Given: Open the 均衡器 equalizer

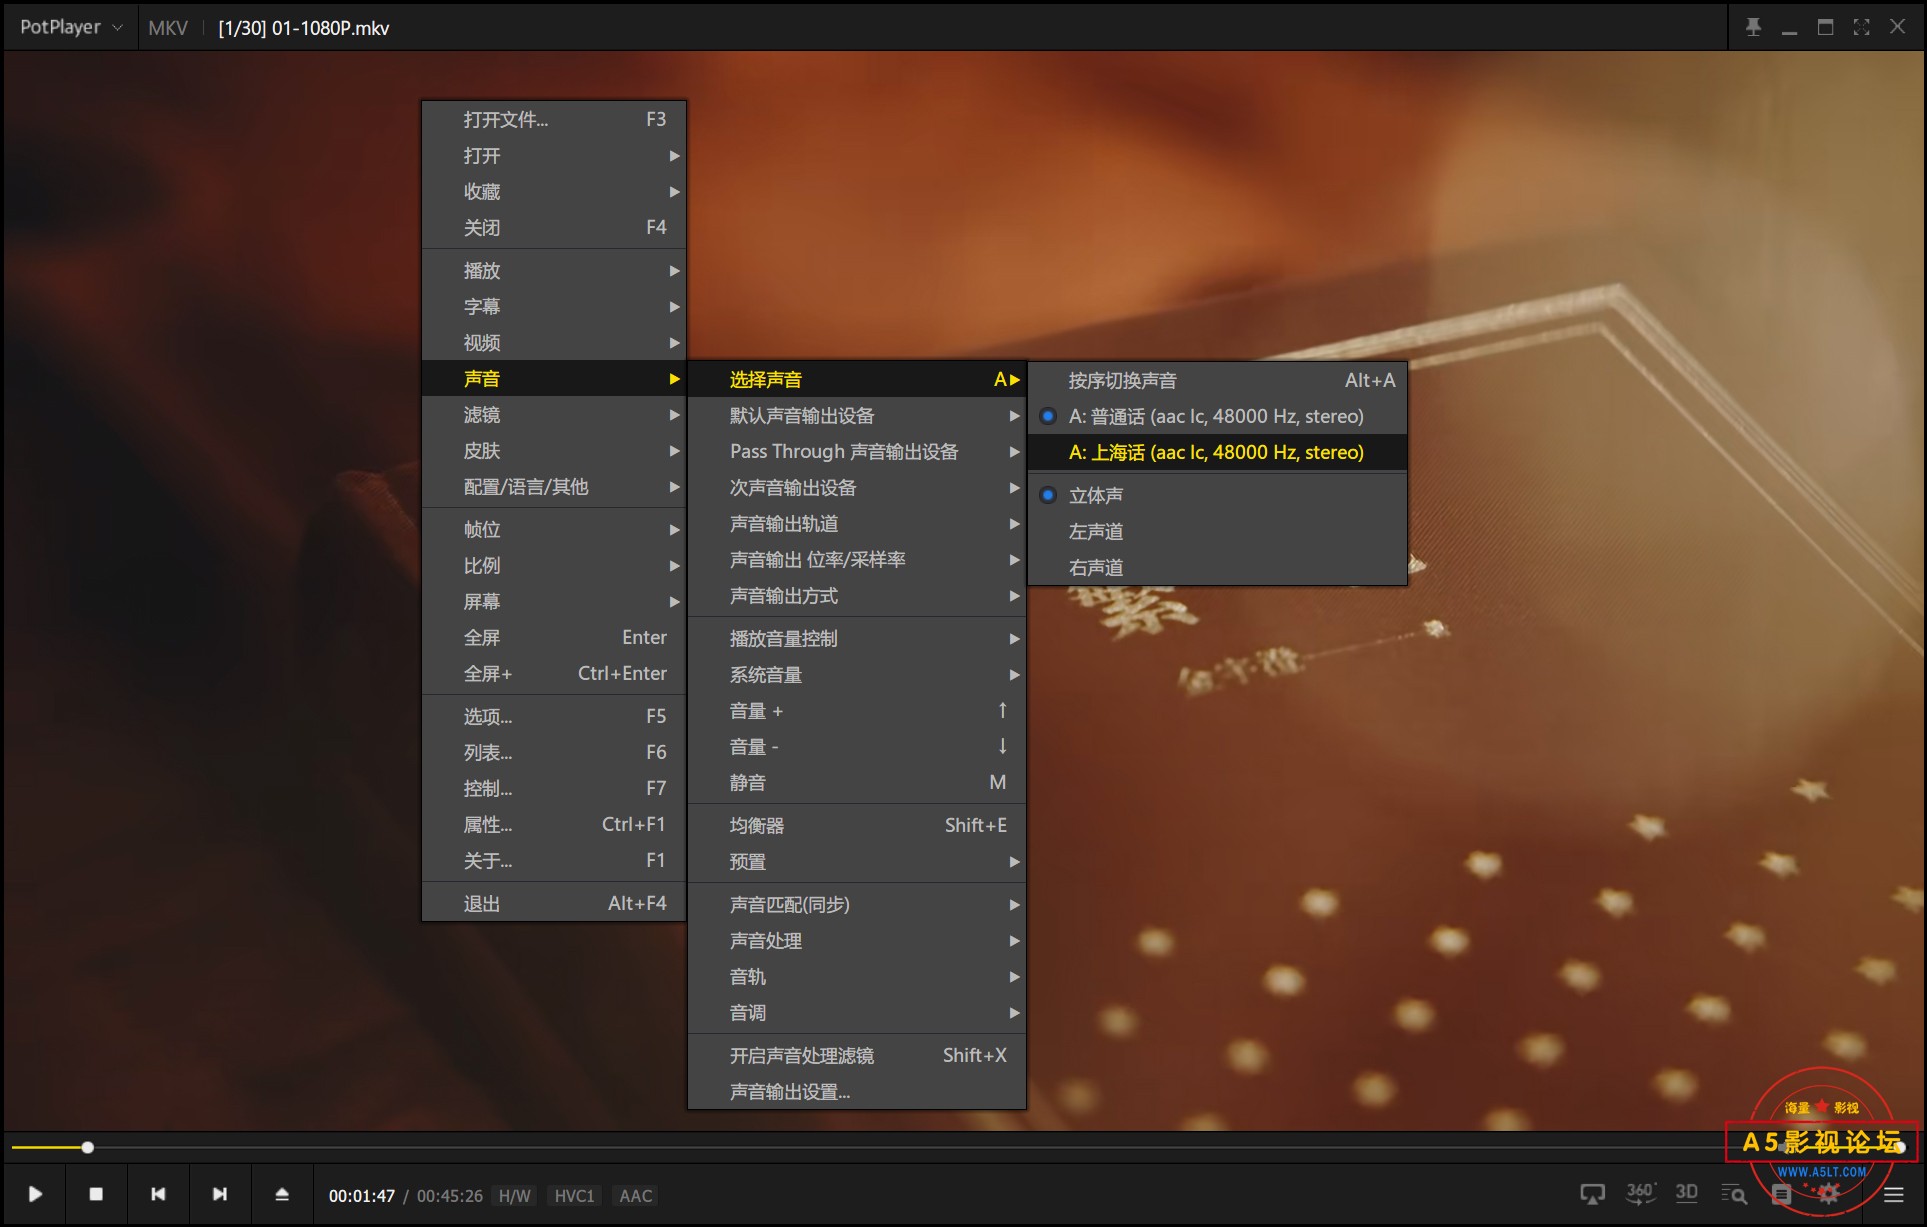Looking at the screenshot, I should point(857,825).
